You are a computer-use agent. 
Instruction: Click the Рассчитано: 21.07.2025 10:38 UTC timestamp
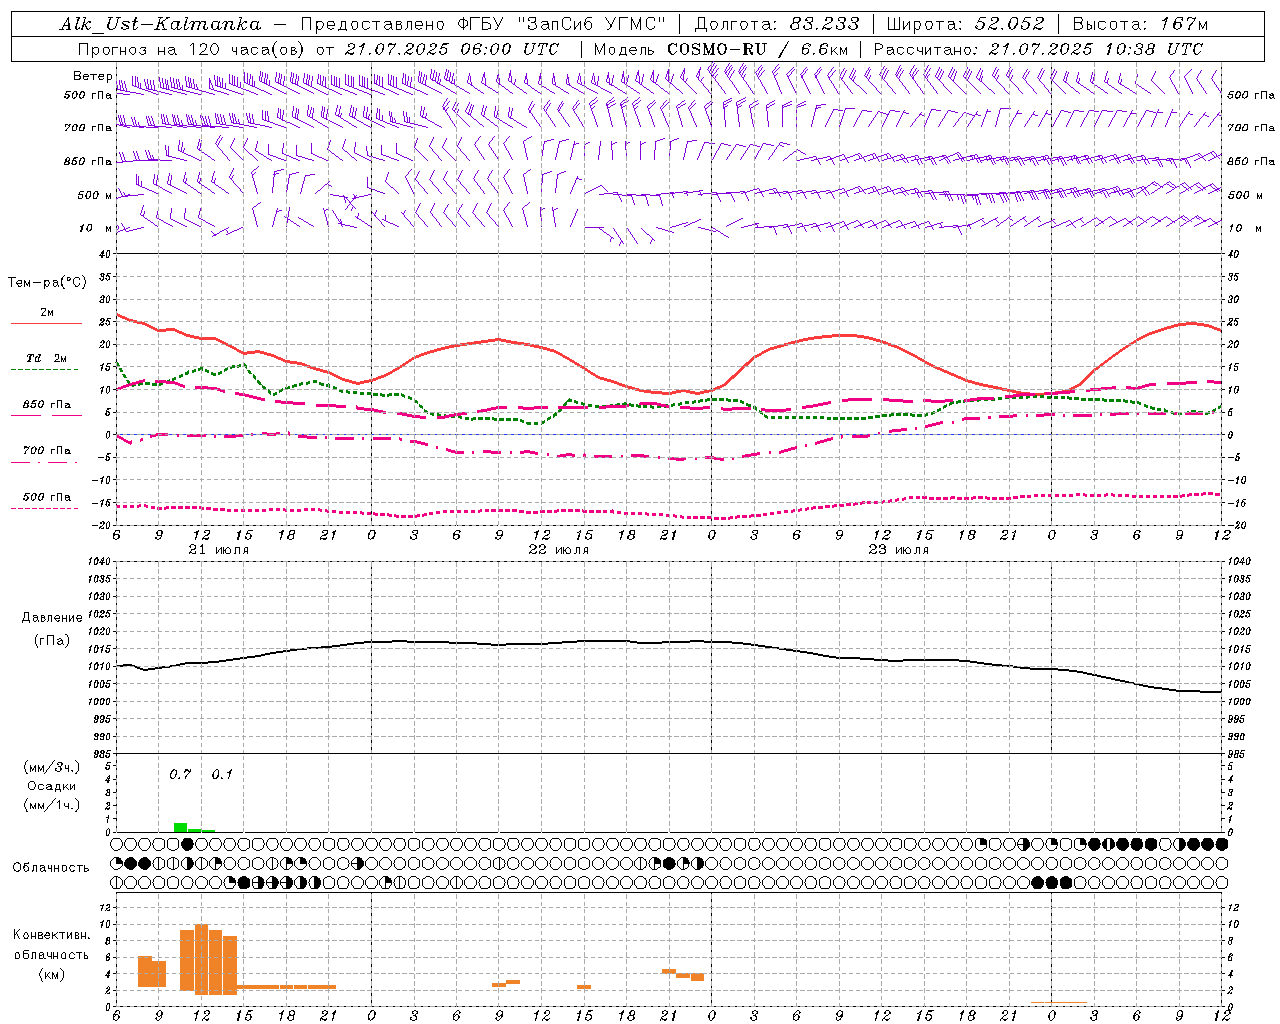[x=1038, y=49]
